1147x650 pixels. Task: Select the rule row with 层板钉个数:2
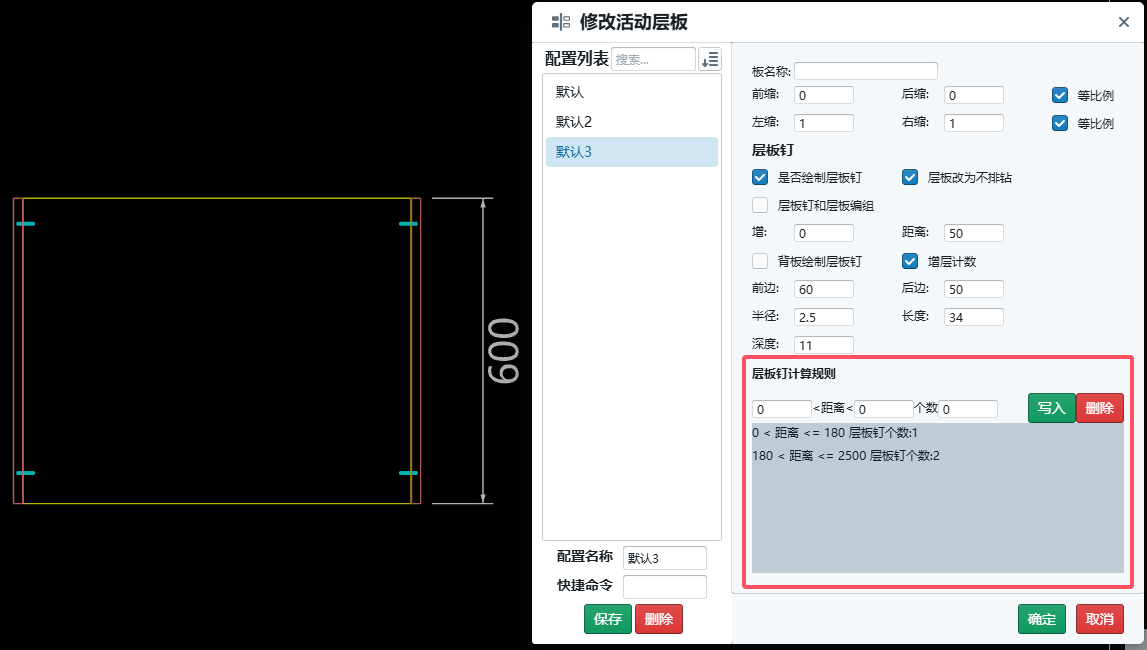(x=845, y=456)
